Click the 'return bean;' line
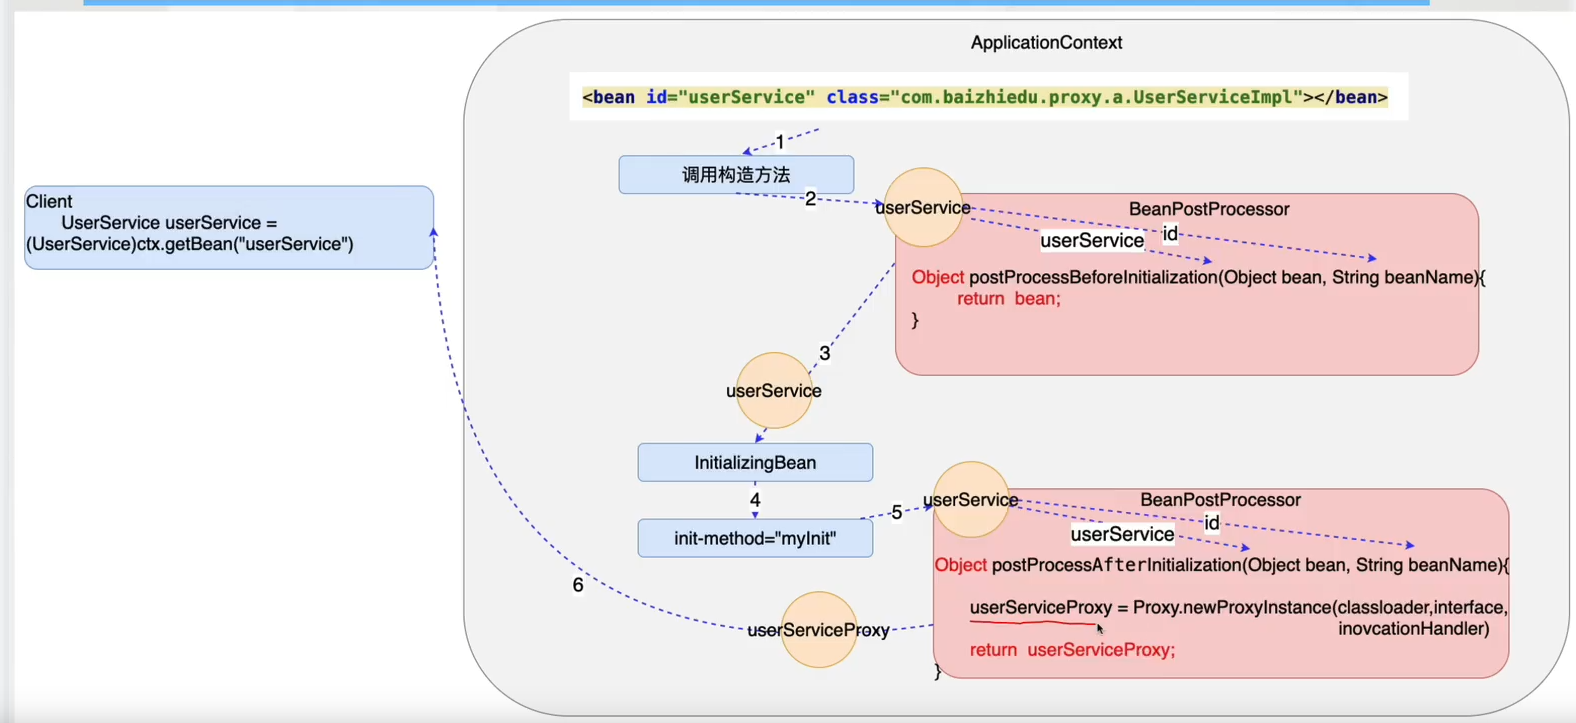Image resolution: width=1576 pixels, height=723 pixels. pyautogui.click(x=1008, y=298)
